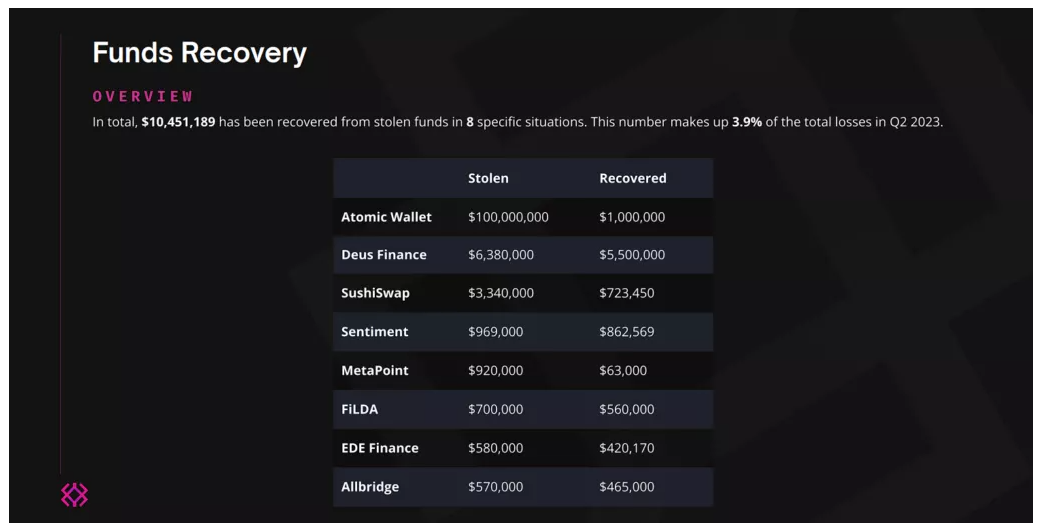Select the MetaPoint row label
The image size is (1042, 532).
(x=375, y=370)
